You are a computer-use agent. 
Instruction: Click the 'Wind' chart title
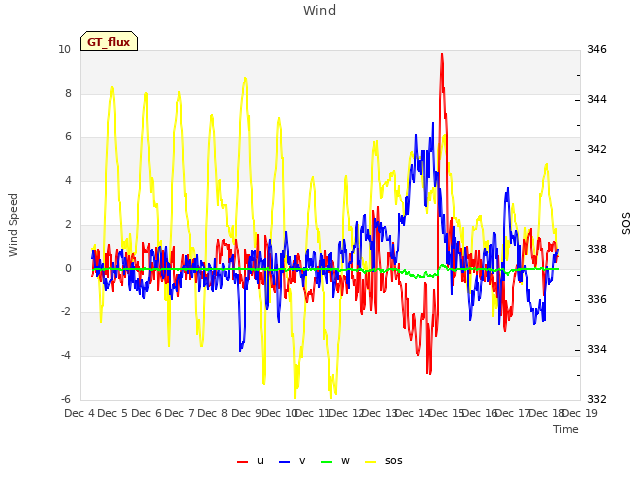point(320,10)
